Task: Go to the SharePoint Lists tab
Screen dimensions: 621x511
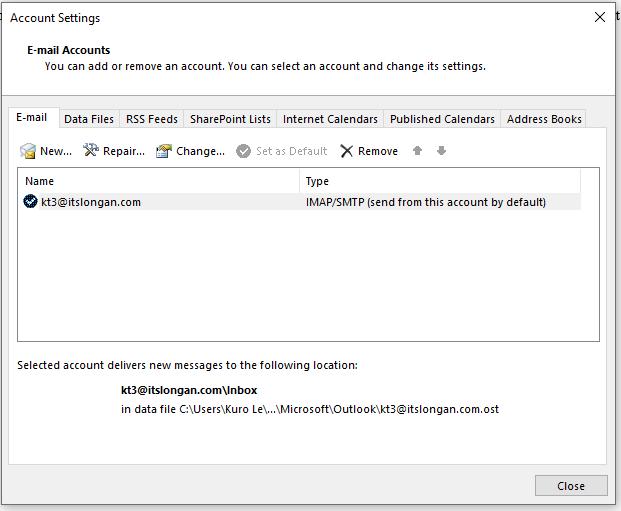Action: tap(230, 119)
